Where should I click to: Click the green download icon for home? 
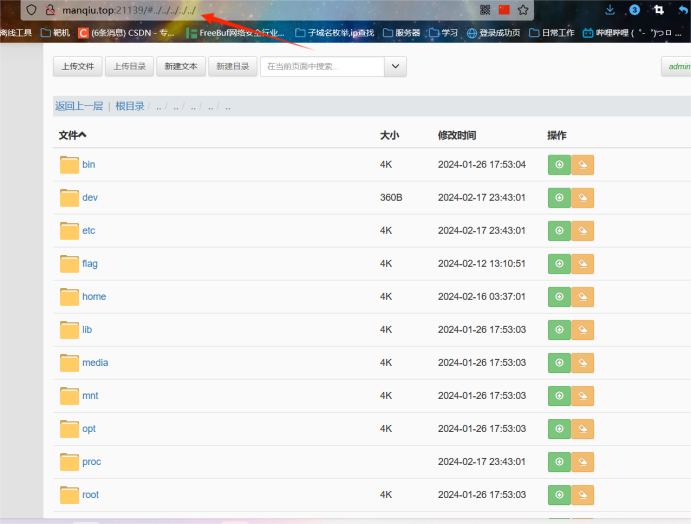559,297
